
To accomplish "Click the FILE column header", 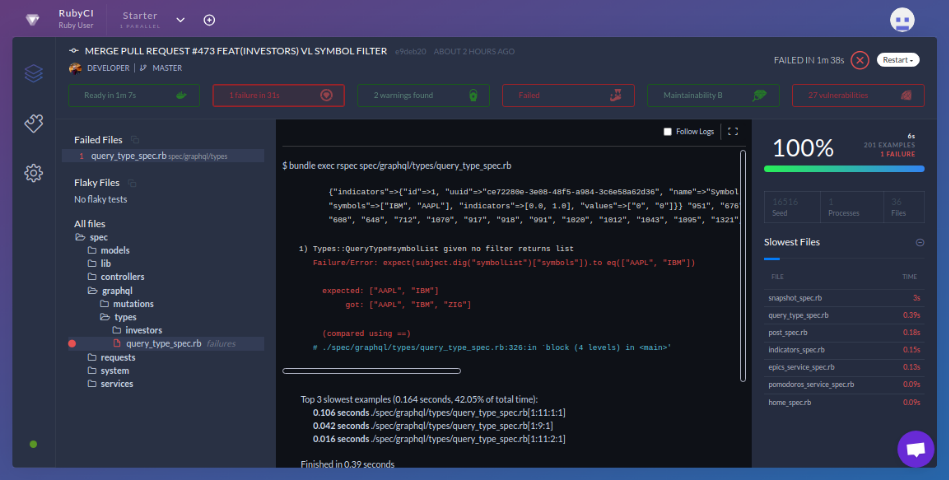I will 778,277.
